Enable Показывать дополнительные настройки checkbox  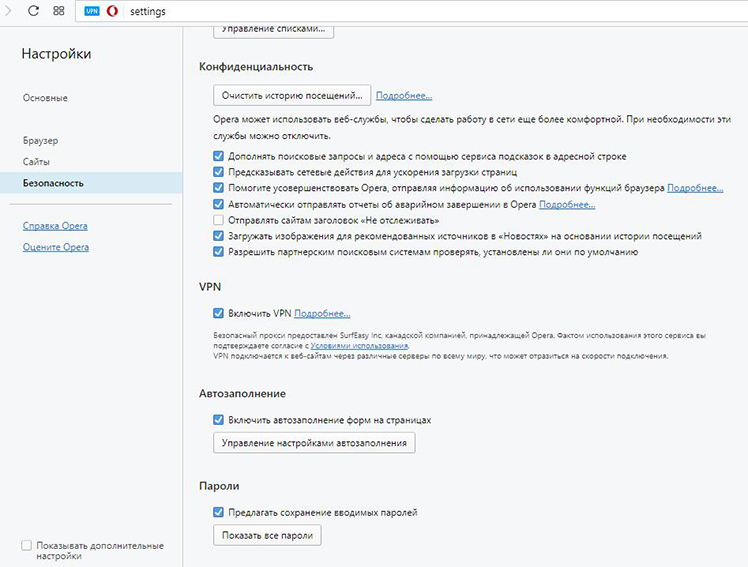(x=27, y=545)
